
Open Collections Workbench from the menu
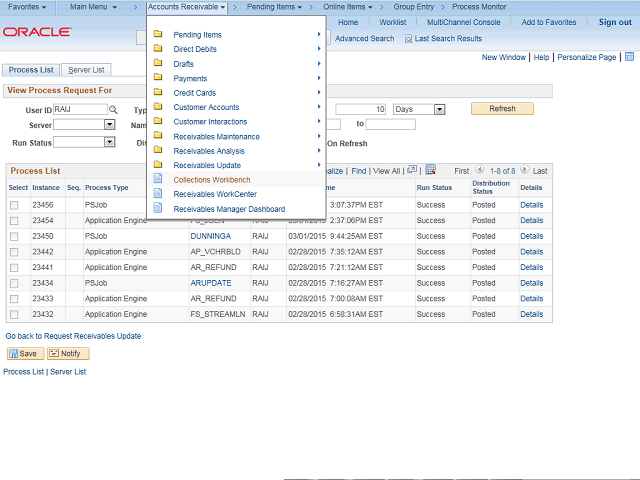212,180
